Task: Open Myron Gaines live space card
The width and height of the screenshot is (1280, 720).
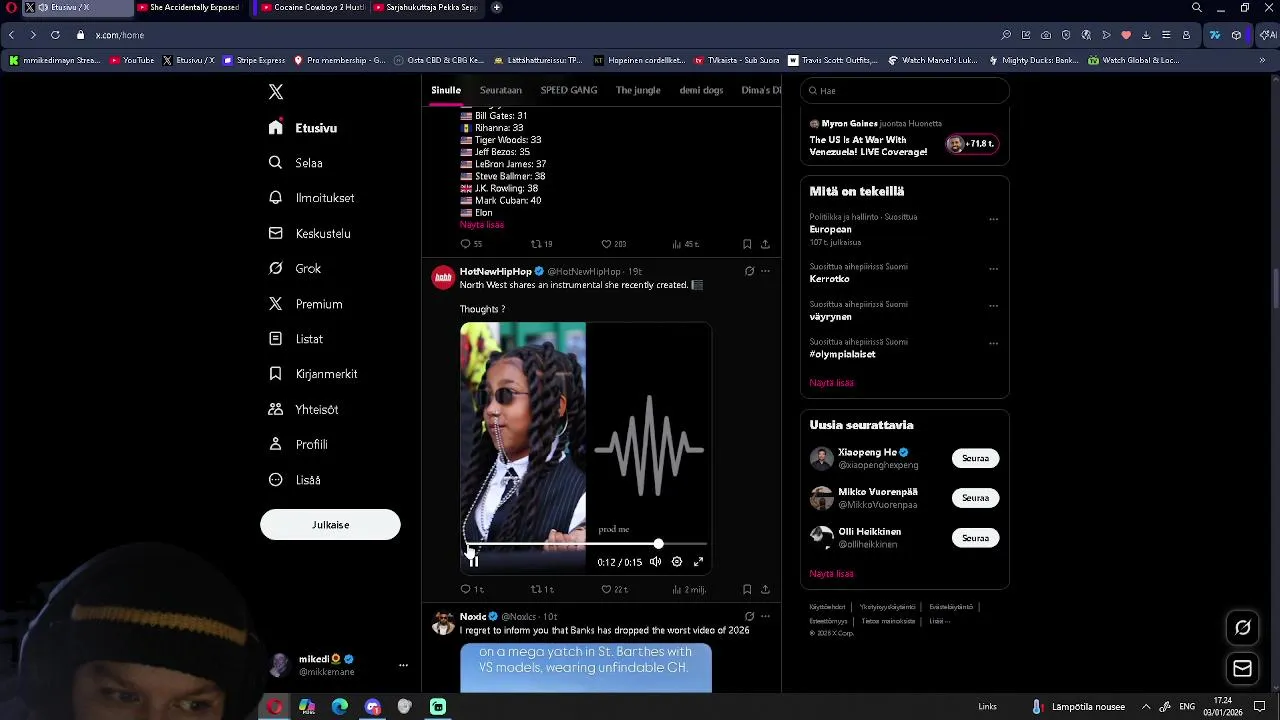Action: (905, 139)
